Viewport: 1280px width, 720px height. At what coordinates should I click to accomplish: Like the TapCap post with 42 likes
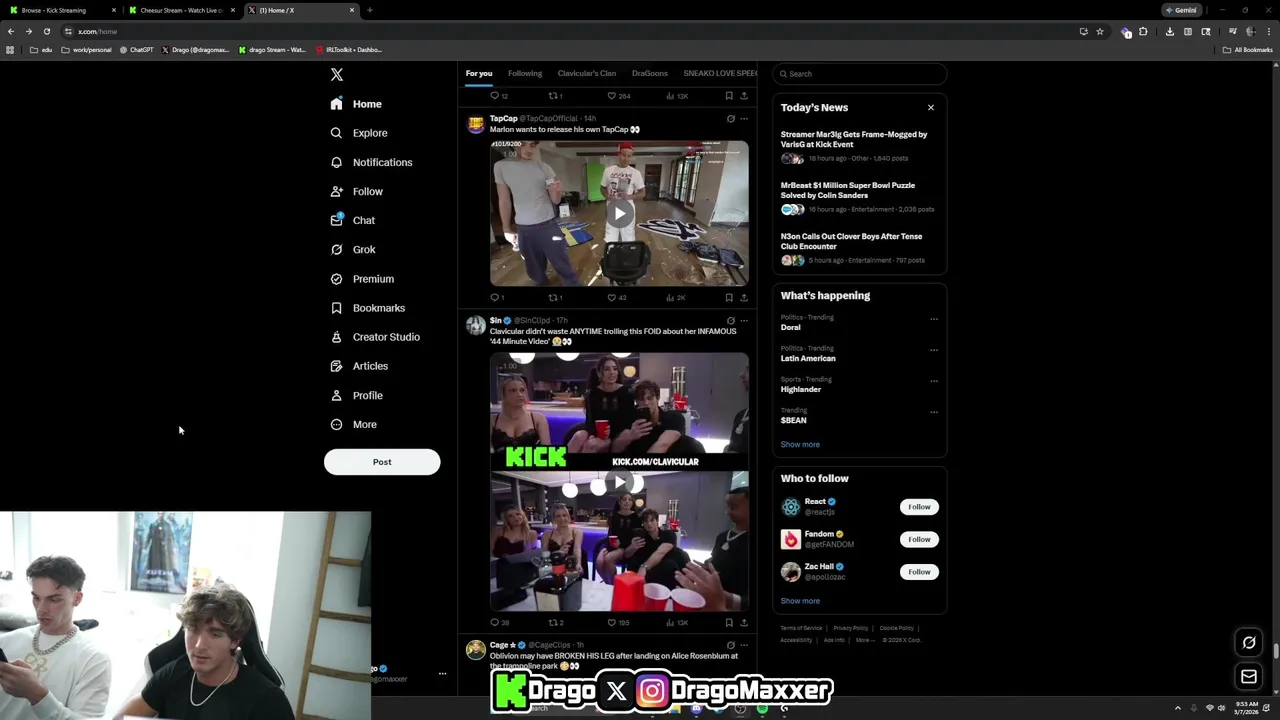click(x=617, y=298)
